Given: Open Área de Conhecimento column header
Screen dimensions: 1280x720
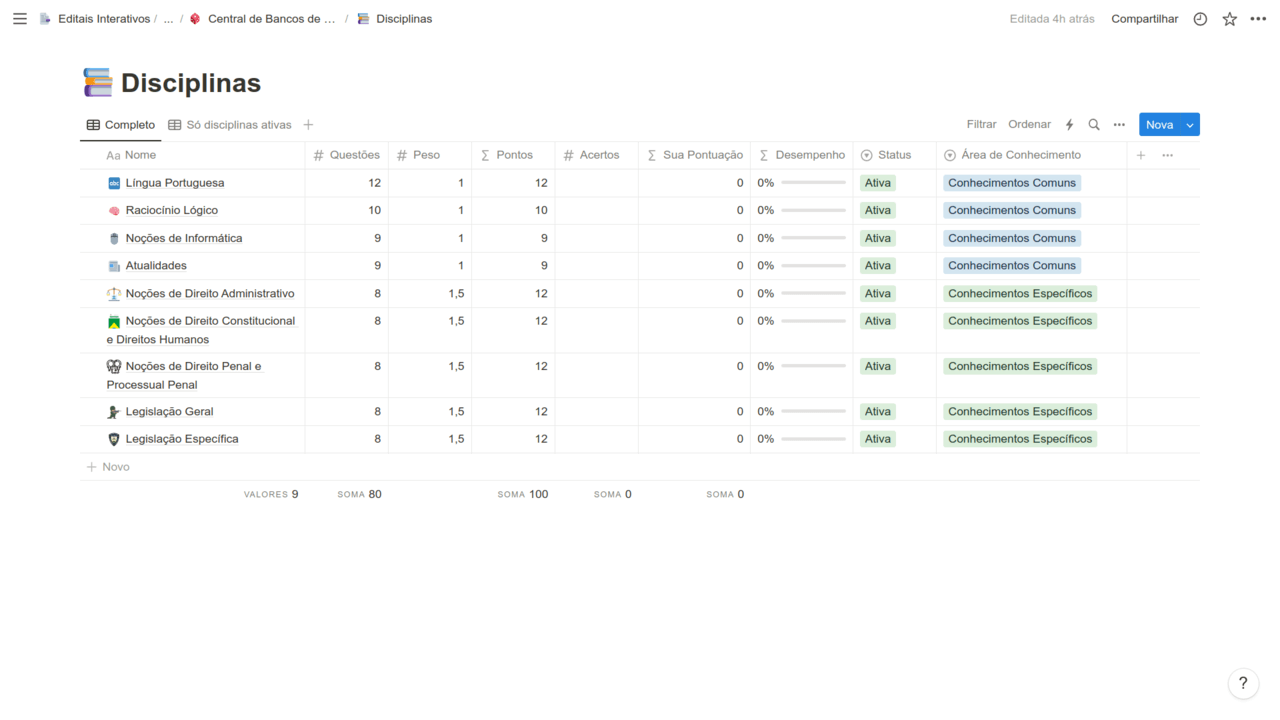Looking at the screenshot, I should [1031, 155].
